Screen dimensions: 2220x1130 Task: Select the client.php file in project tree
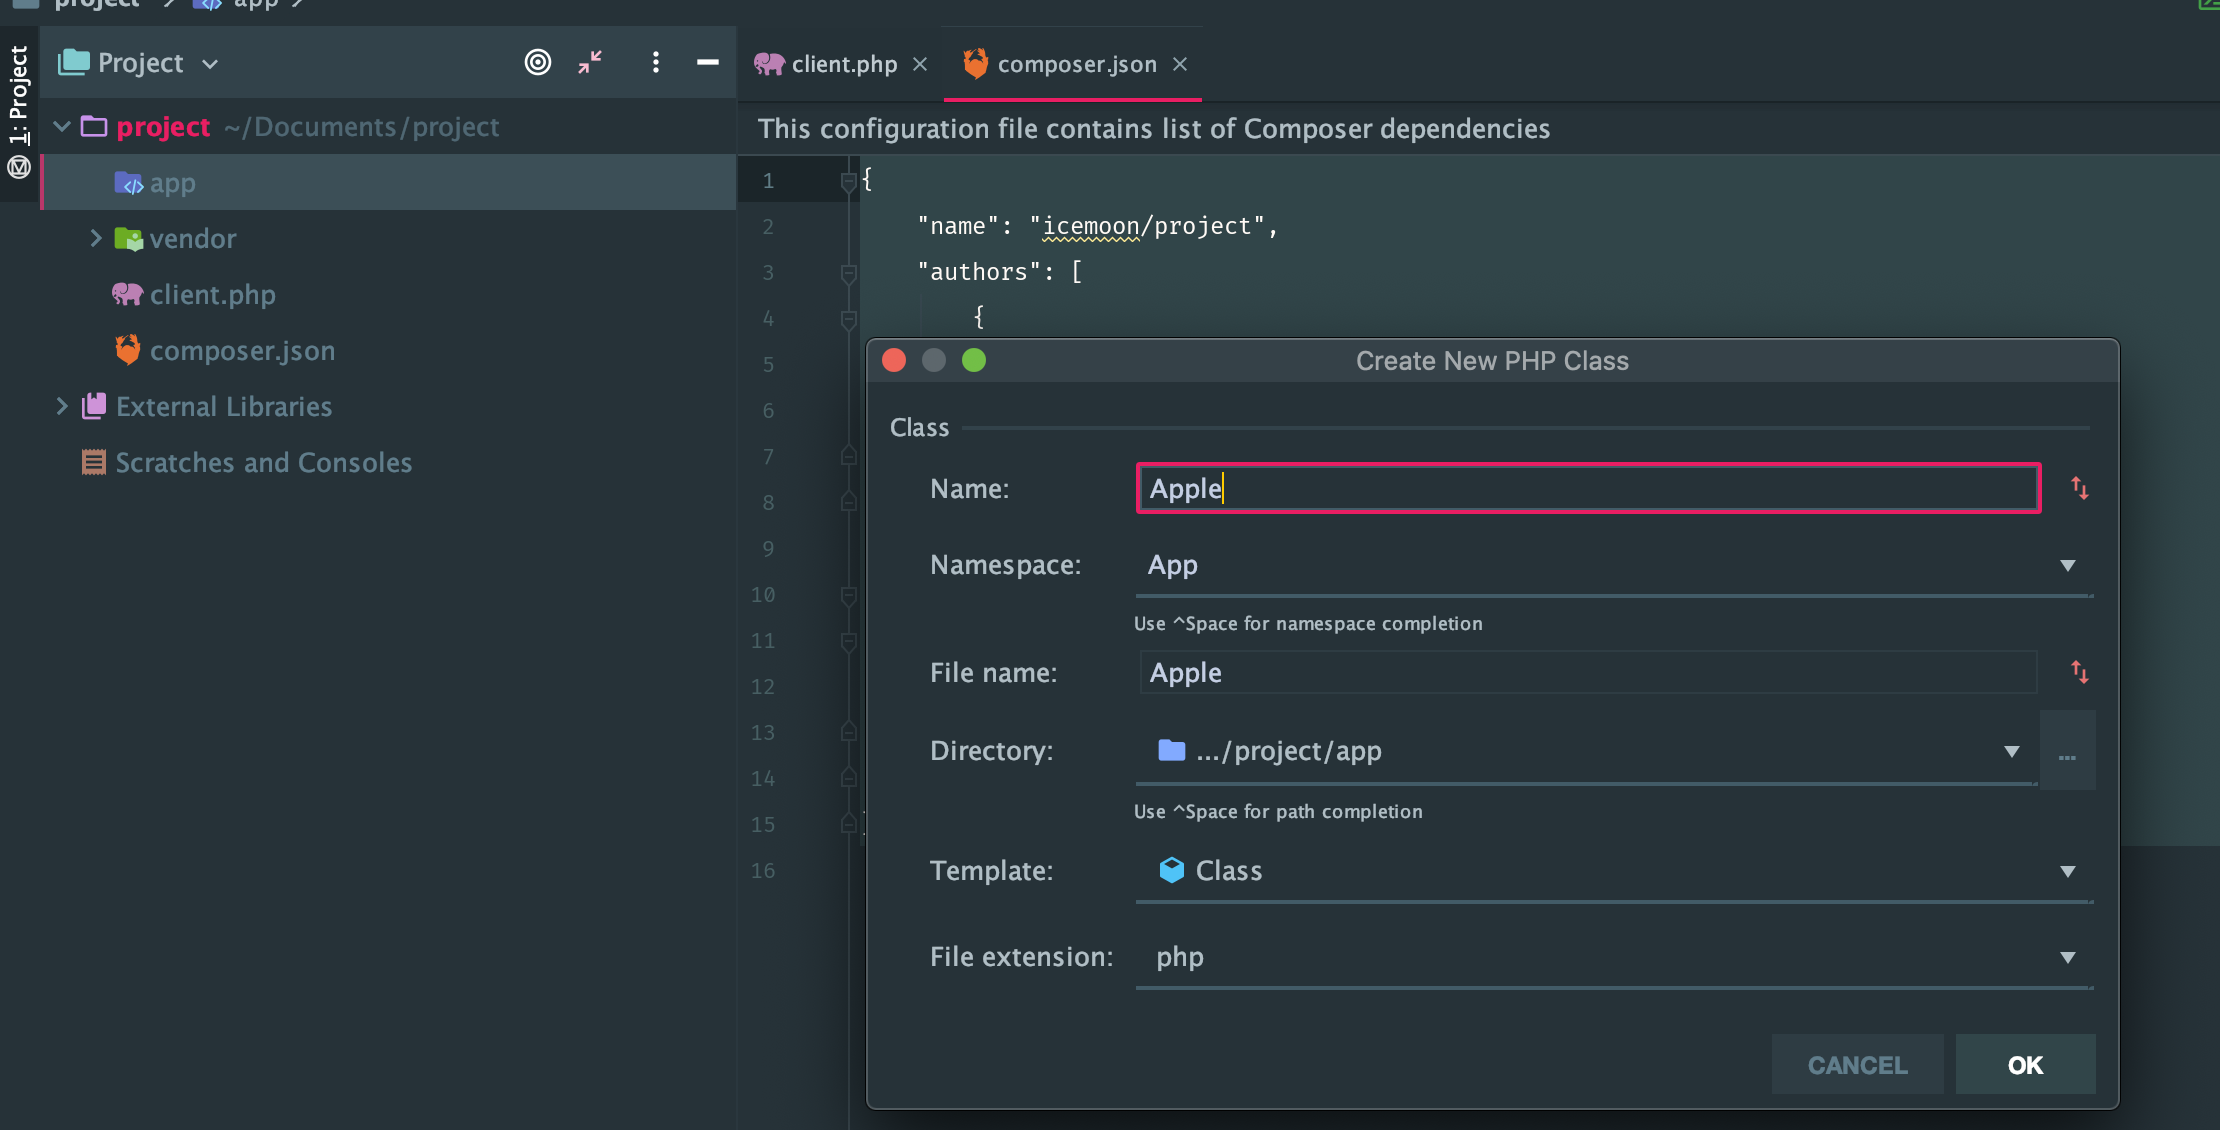point(212,295)
